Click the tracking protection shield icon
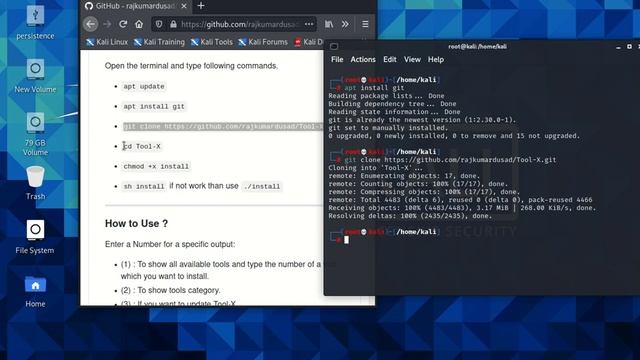640x360 pixels. click(x=159, y=24)
